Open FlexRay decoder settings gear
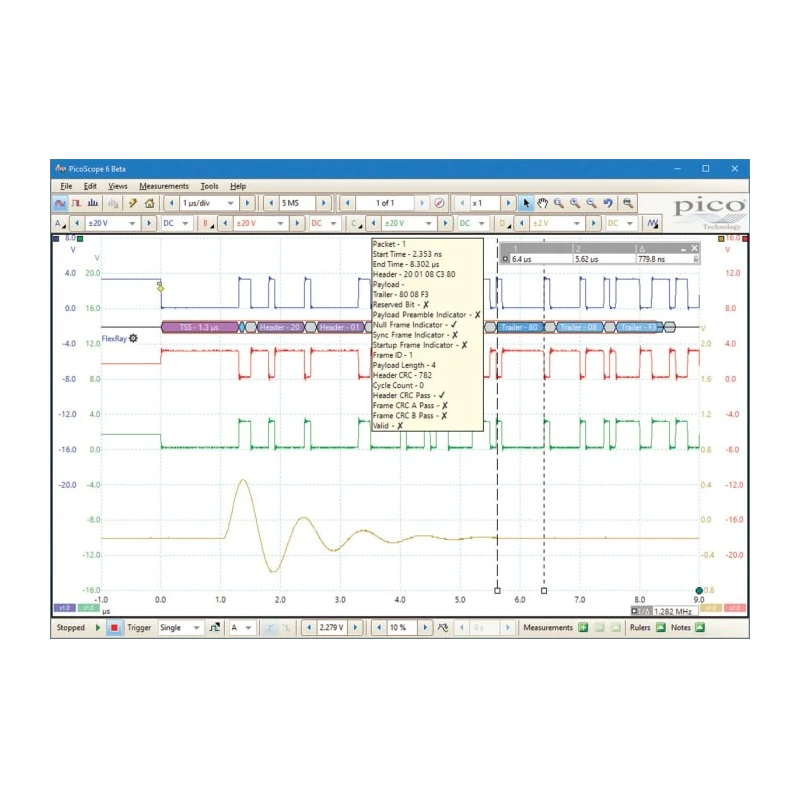 click(x=133, y=338)
